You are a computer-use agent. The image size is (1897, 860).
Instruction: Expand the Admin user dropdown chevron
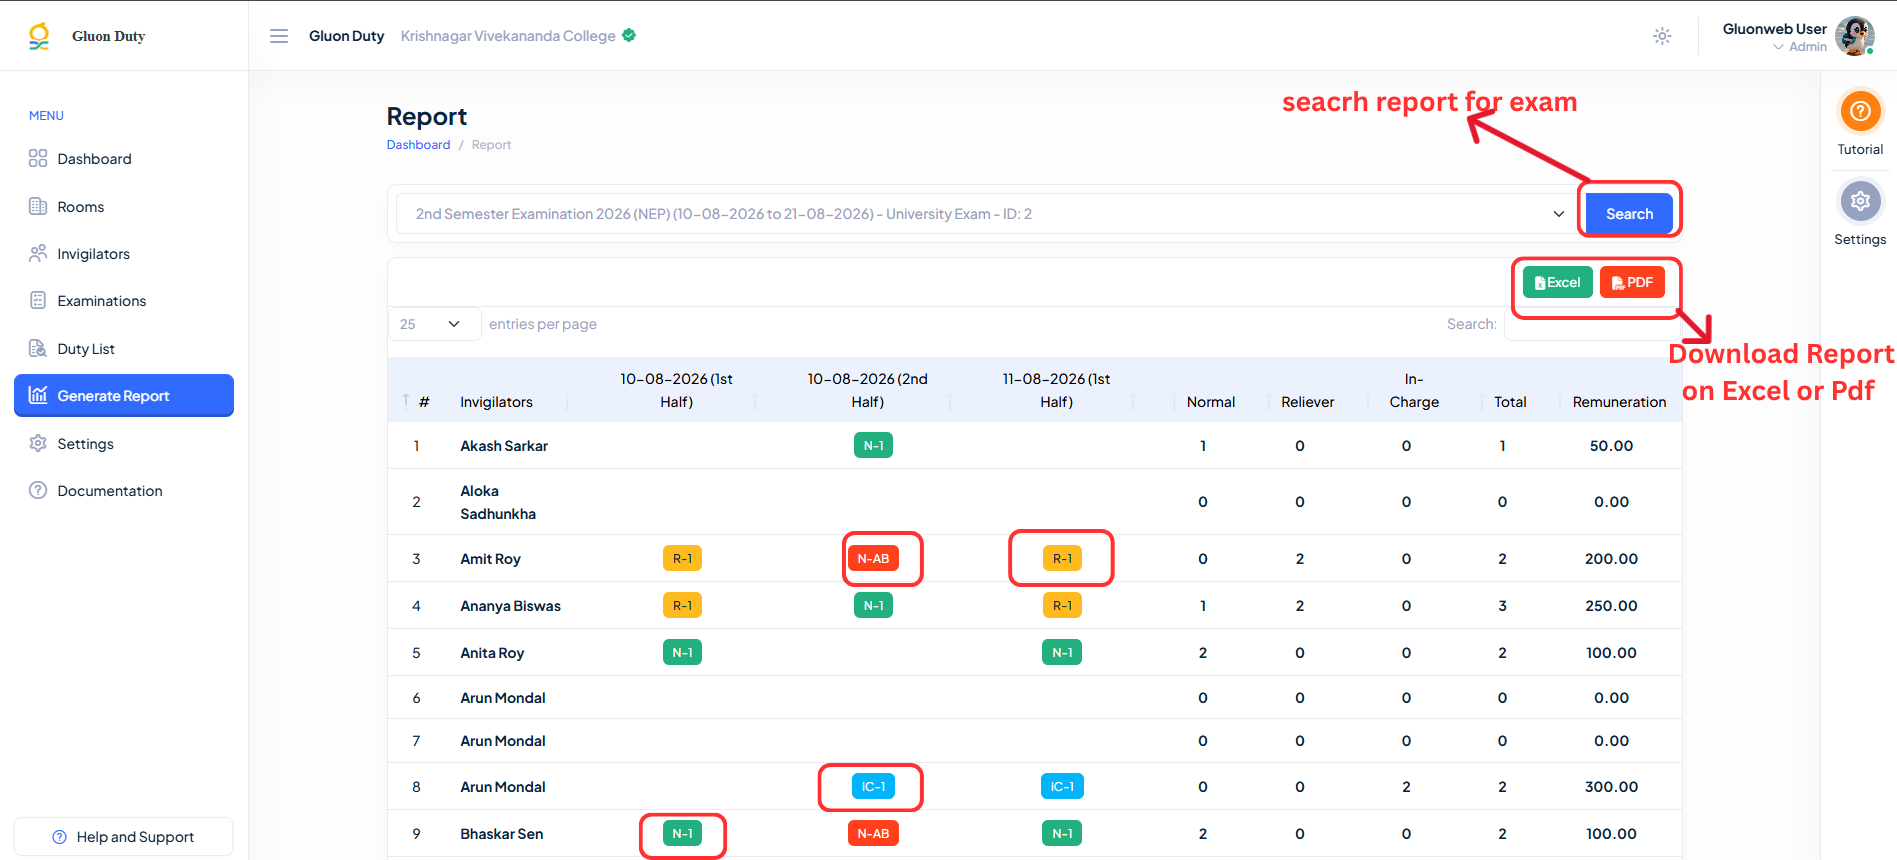pyautogui.click(x=1778, y=47)
